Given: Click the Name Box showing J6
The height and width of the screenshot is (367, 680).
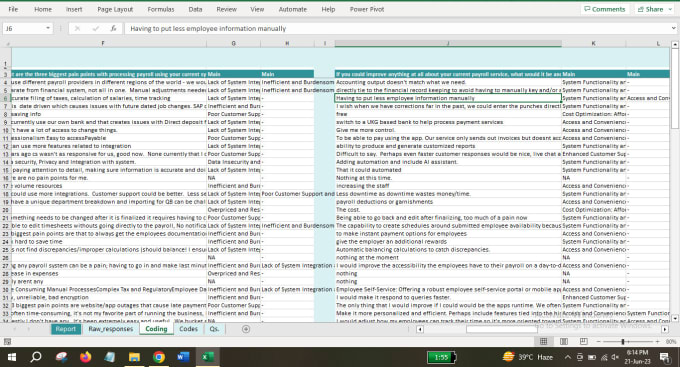Looking at the screenshot, I should pos(23,29).
